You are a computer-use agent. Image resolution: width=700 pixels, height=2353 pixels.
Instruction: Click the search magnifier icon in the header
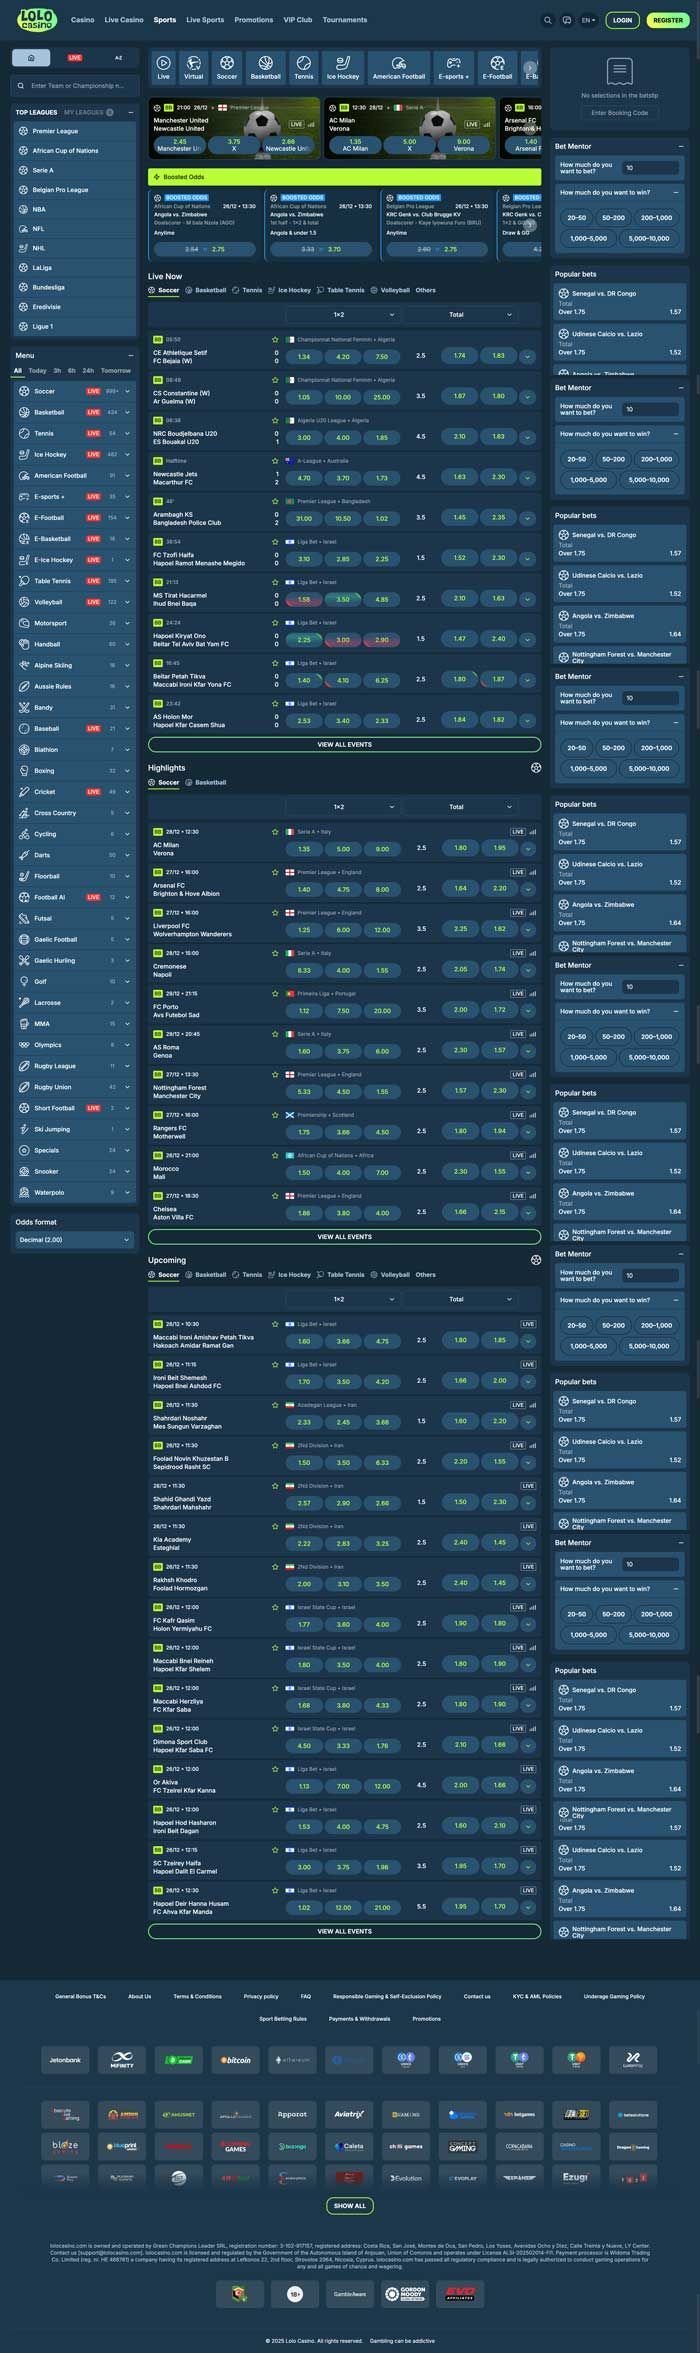(x=547, y=20)
